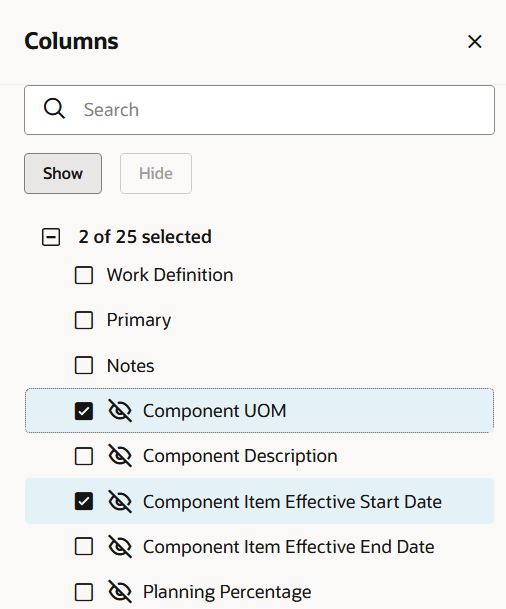
Task: Check the Primary column checkbox
Action: click(84, 320)
